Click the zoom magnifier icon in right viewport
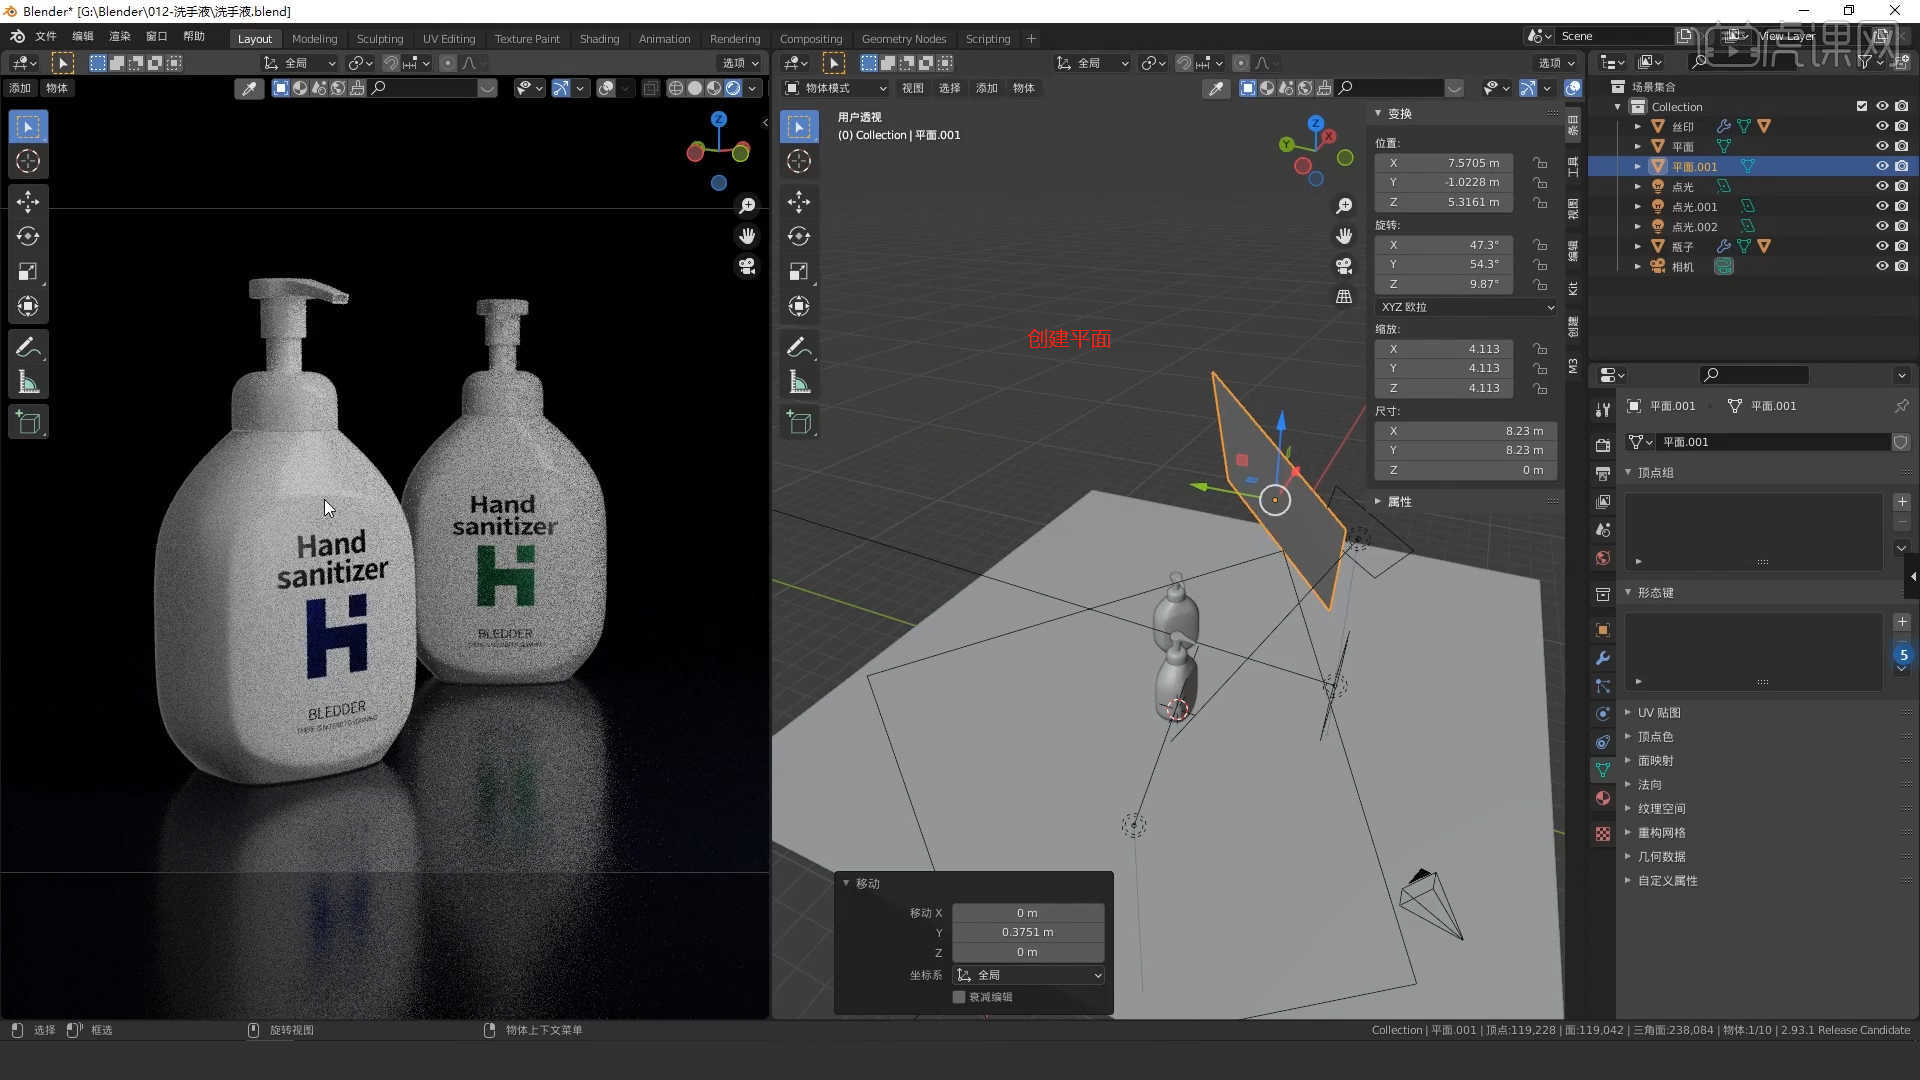Image resolution: width=1920 pixels, height=1080 pixels. [1344, 206]
